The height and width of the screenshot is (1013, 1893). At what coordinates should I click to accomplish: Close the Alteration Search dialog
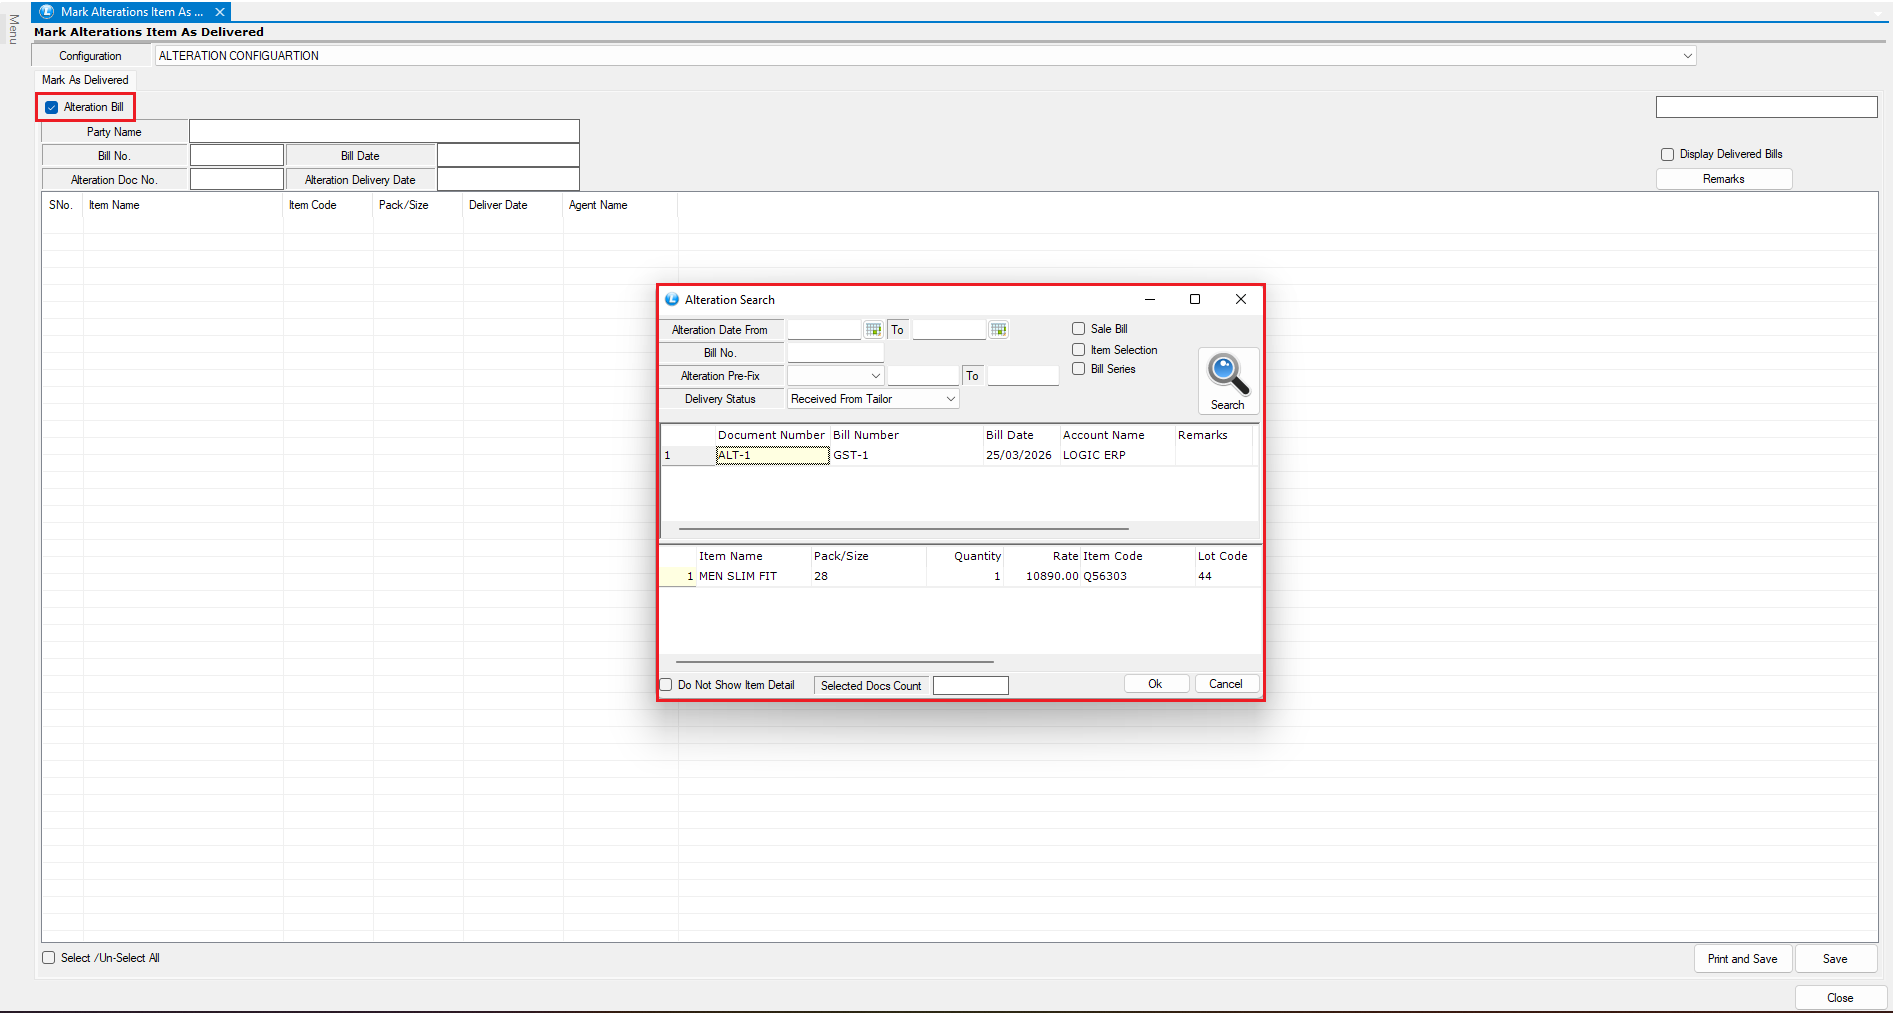[x=1240, y=299]
